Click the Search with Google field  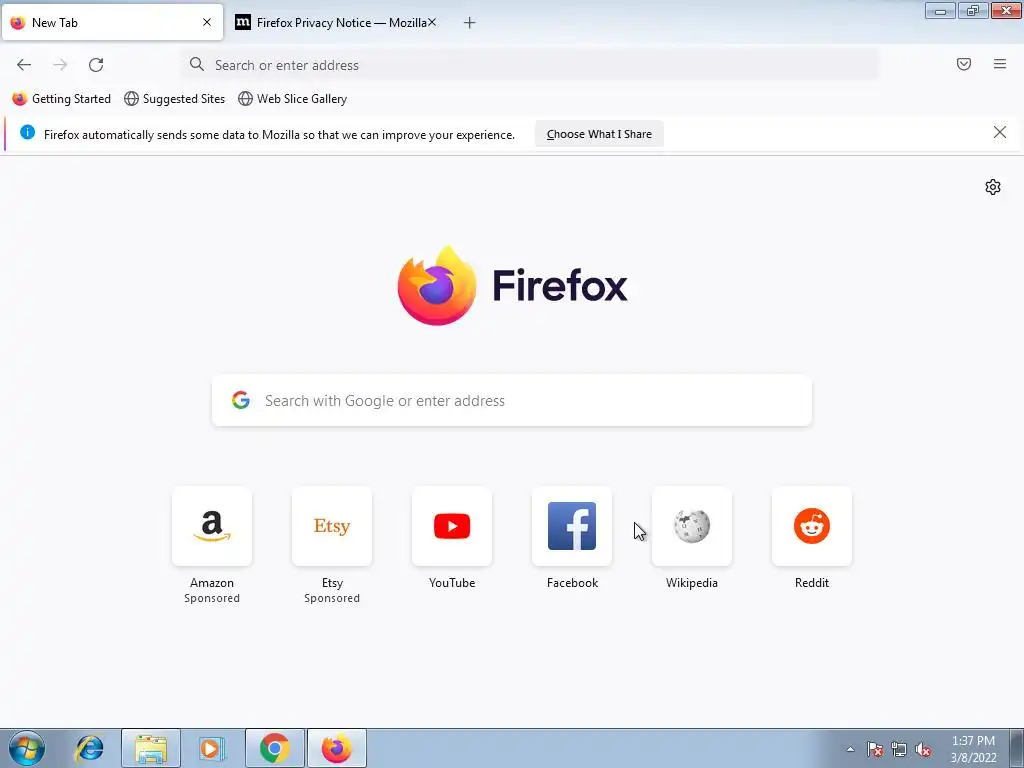[512, 400]
